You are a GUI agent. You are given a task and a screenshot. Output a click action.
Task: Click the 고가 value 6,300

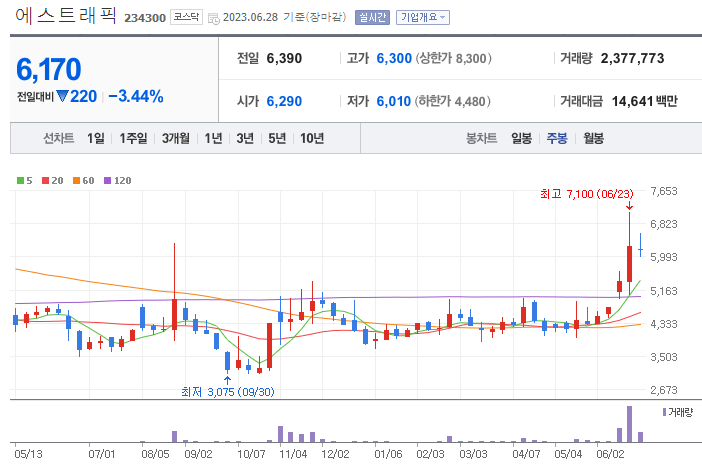tap(394, 58)
